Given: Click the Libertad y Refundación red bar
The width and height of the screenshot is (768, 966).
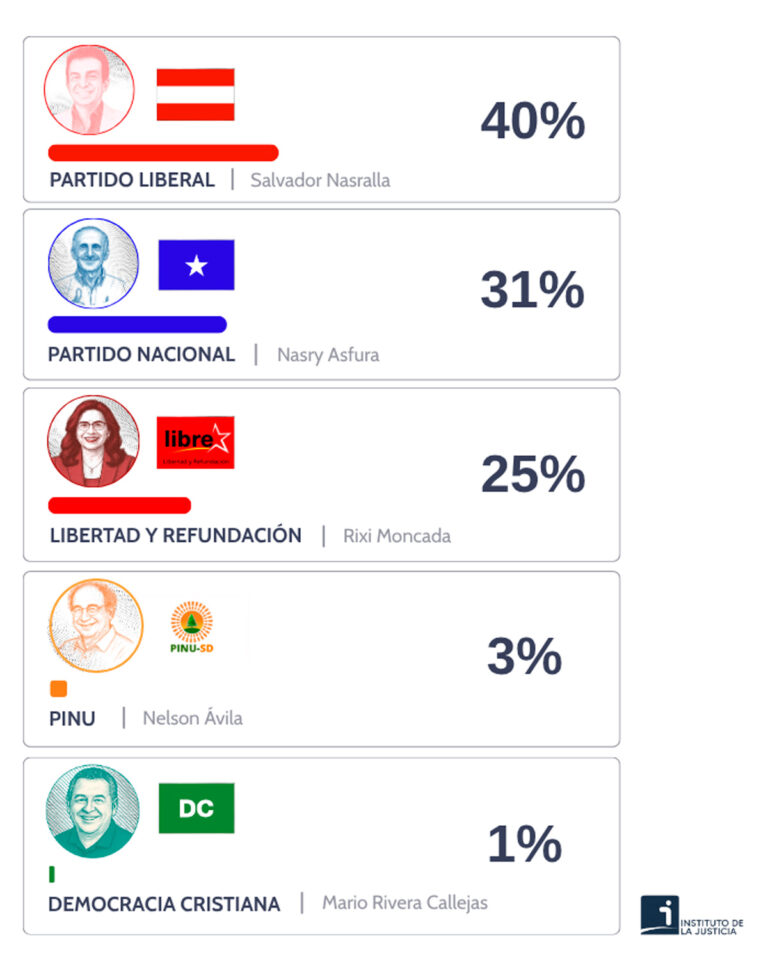Looking at the screenshot, I should [119, 505].
